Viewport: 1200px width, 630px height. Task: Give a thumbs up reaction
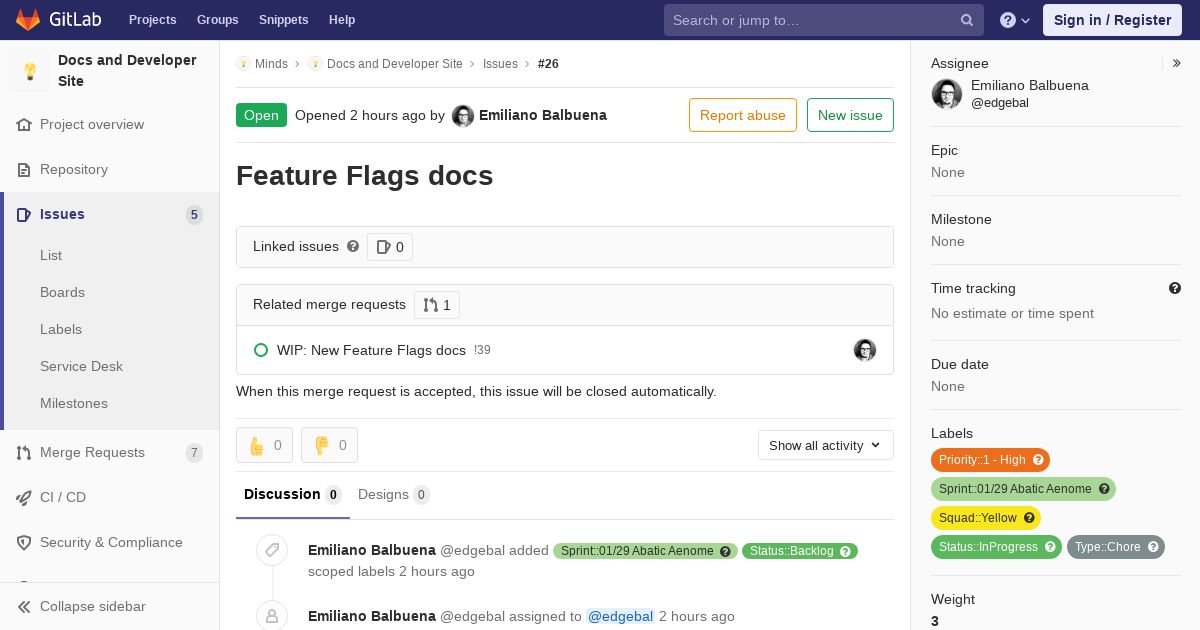click(x=264, y=445)
